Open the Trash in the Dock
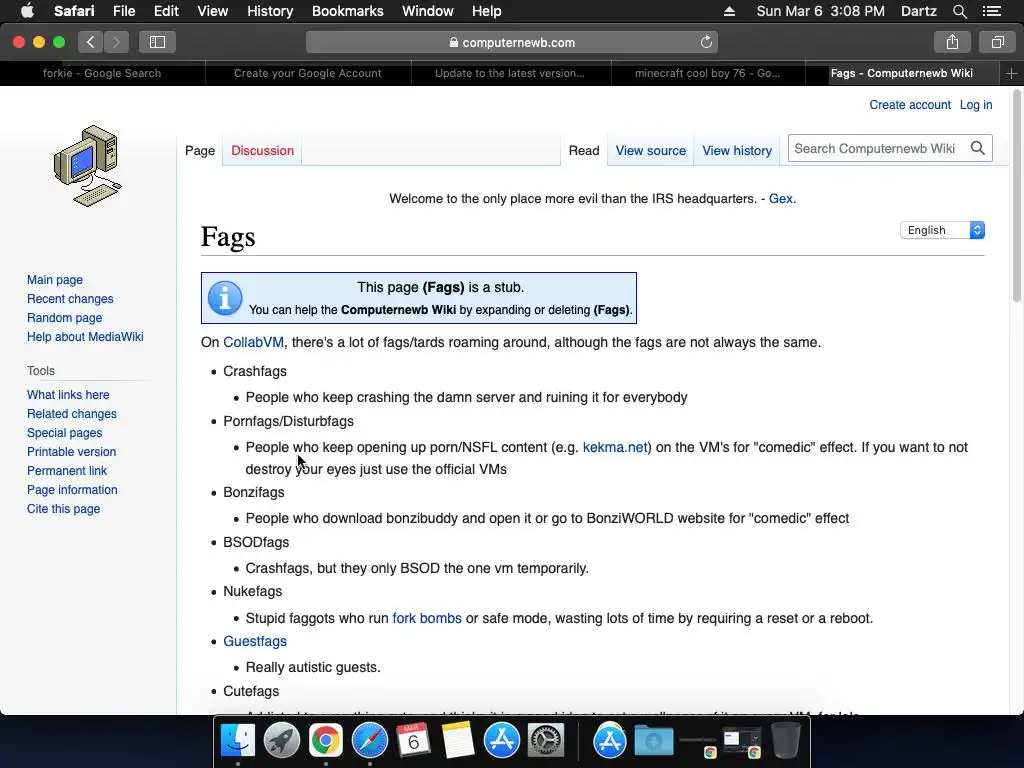 786,741
